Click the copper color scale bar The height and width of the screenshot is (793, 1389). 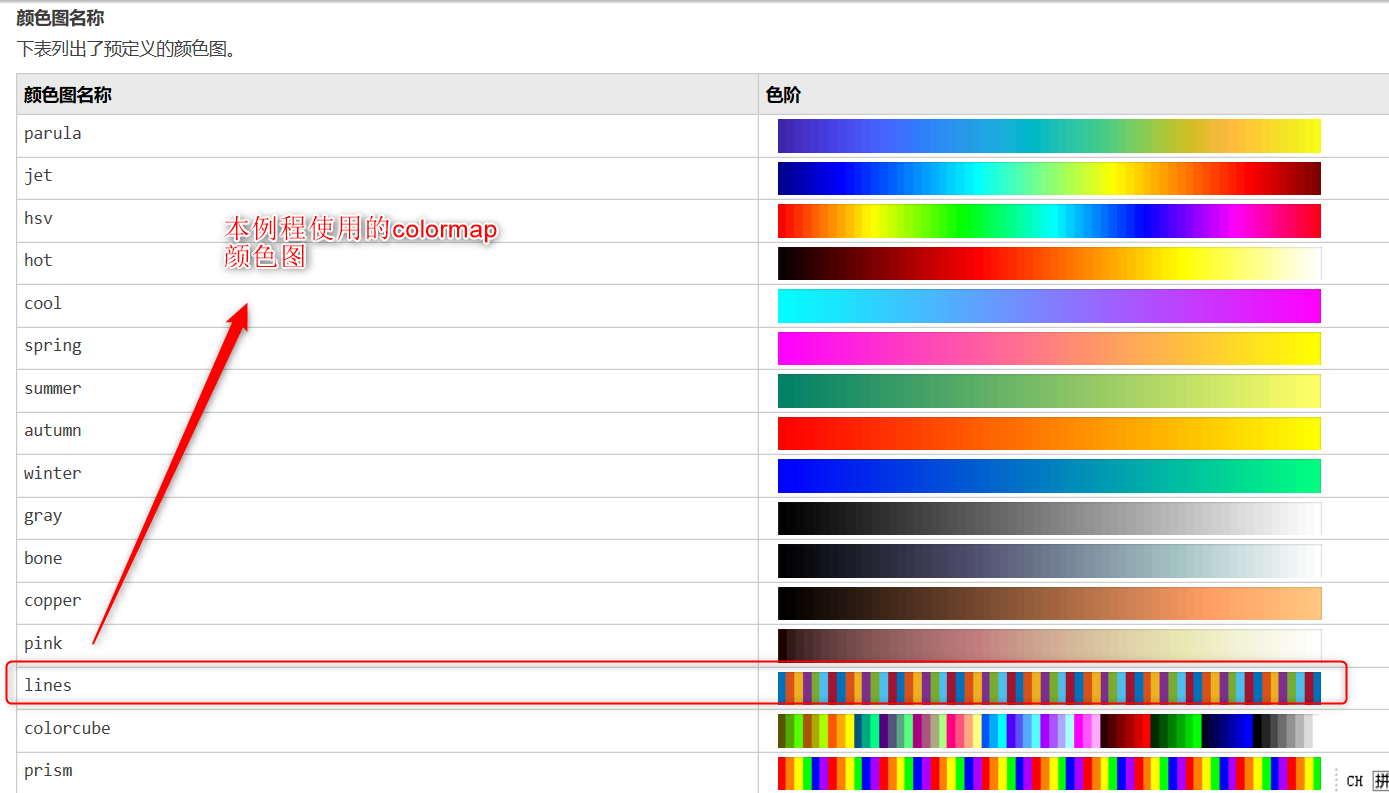[1049, 603]
